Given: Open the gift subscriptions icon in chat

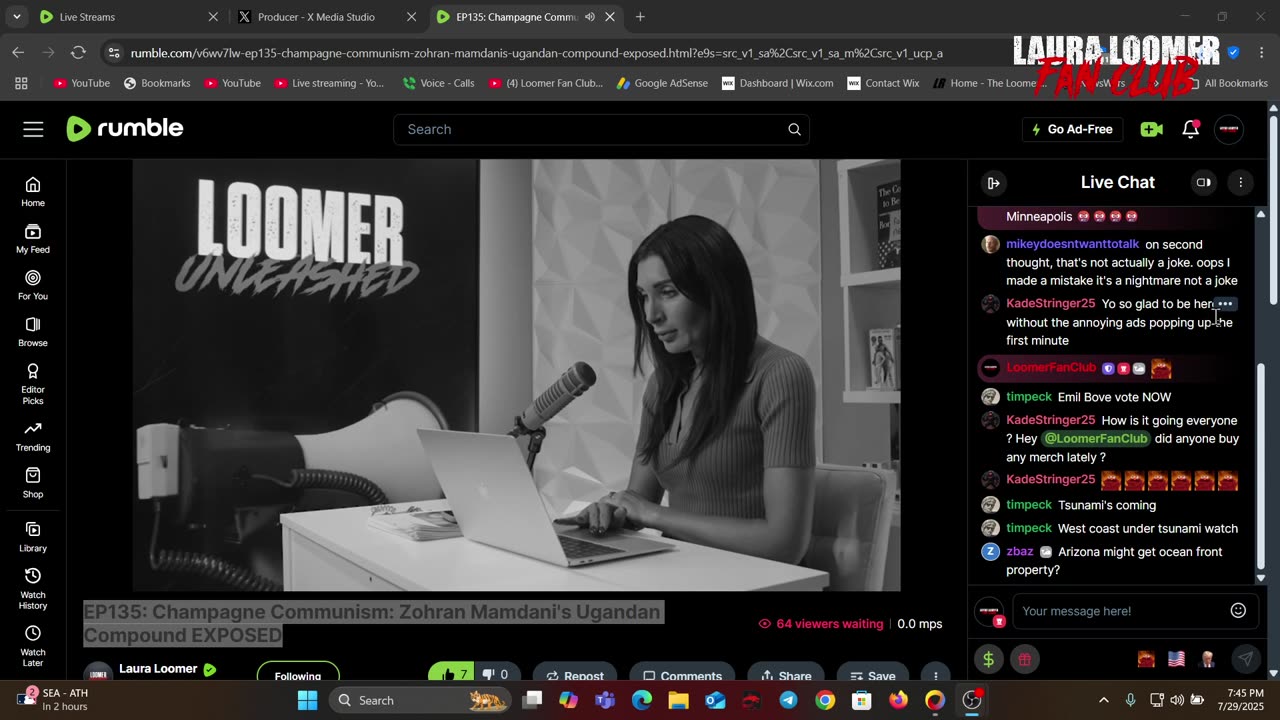Looking at the screenshot, I should (1024, 659).
